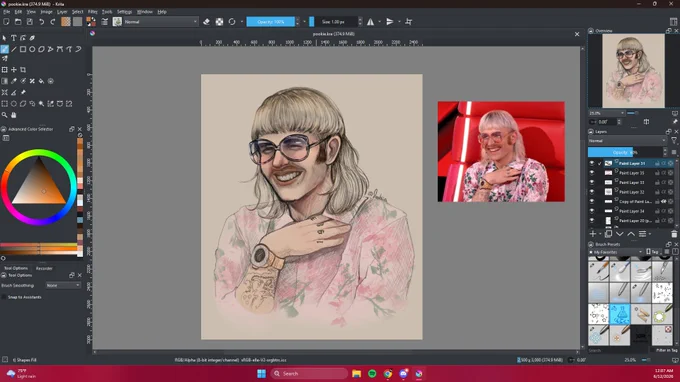Viewport: 680px width, 382px height.
Task: Select the Measure tool
Action: tap(13, 92)
